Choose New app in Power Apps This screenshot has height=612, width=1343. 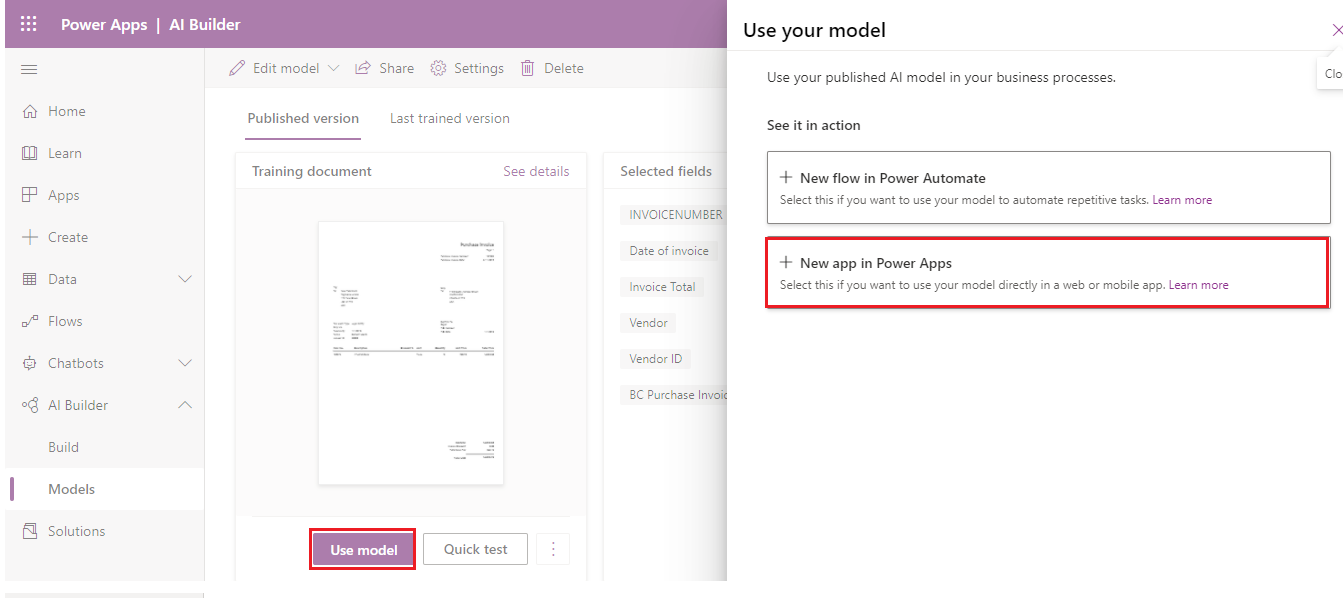point(1048,272)
